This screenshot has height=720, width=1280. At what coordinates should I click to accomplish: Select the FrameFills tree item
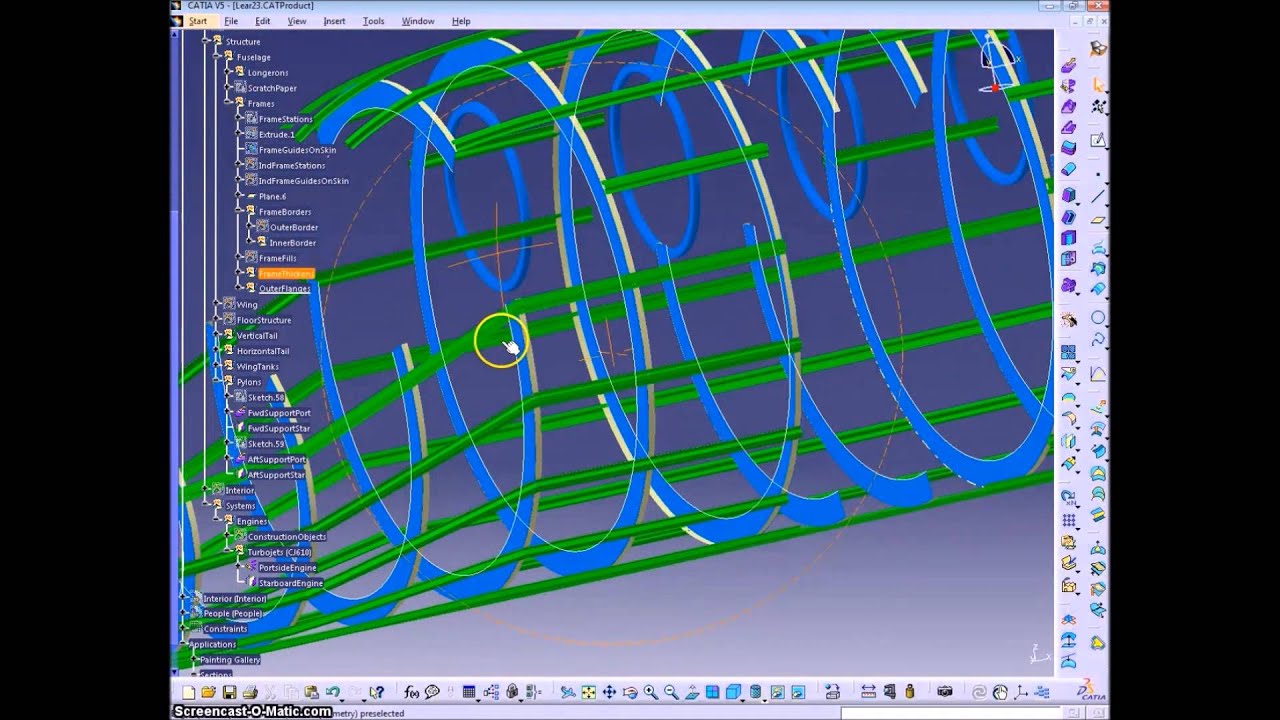coord(277,259)
